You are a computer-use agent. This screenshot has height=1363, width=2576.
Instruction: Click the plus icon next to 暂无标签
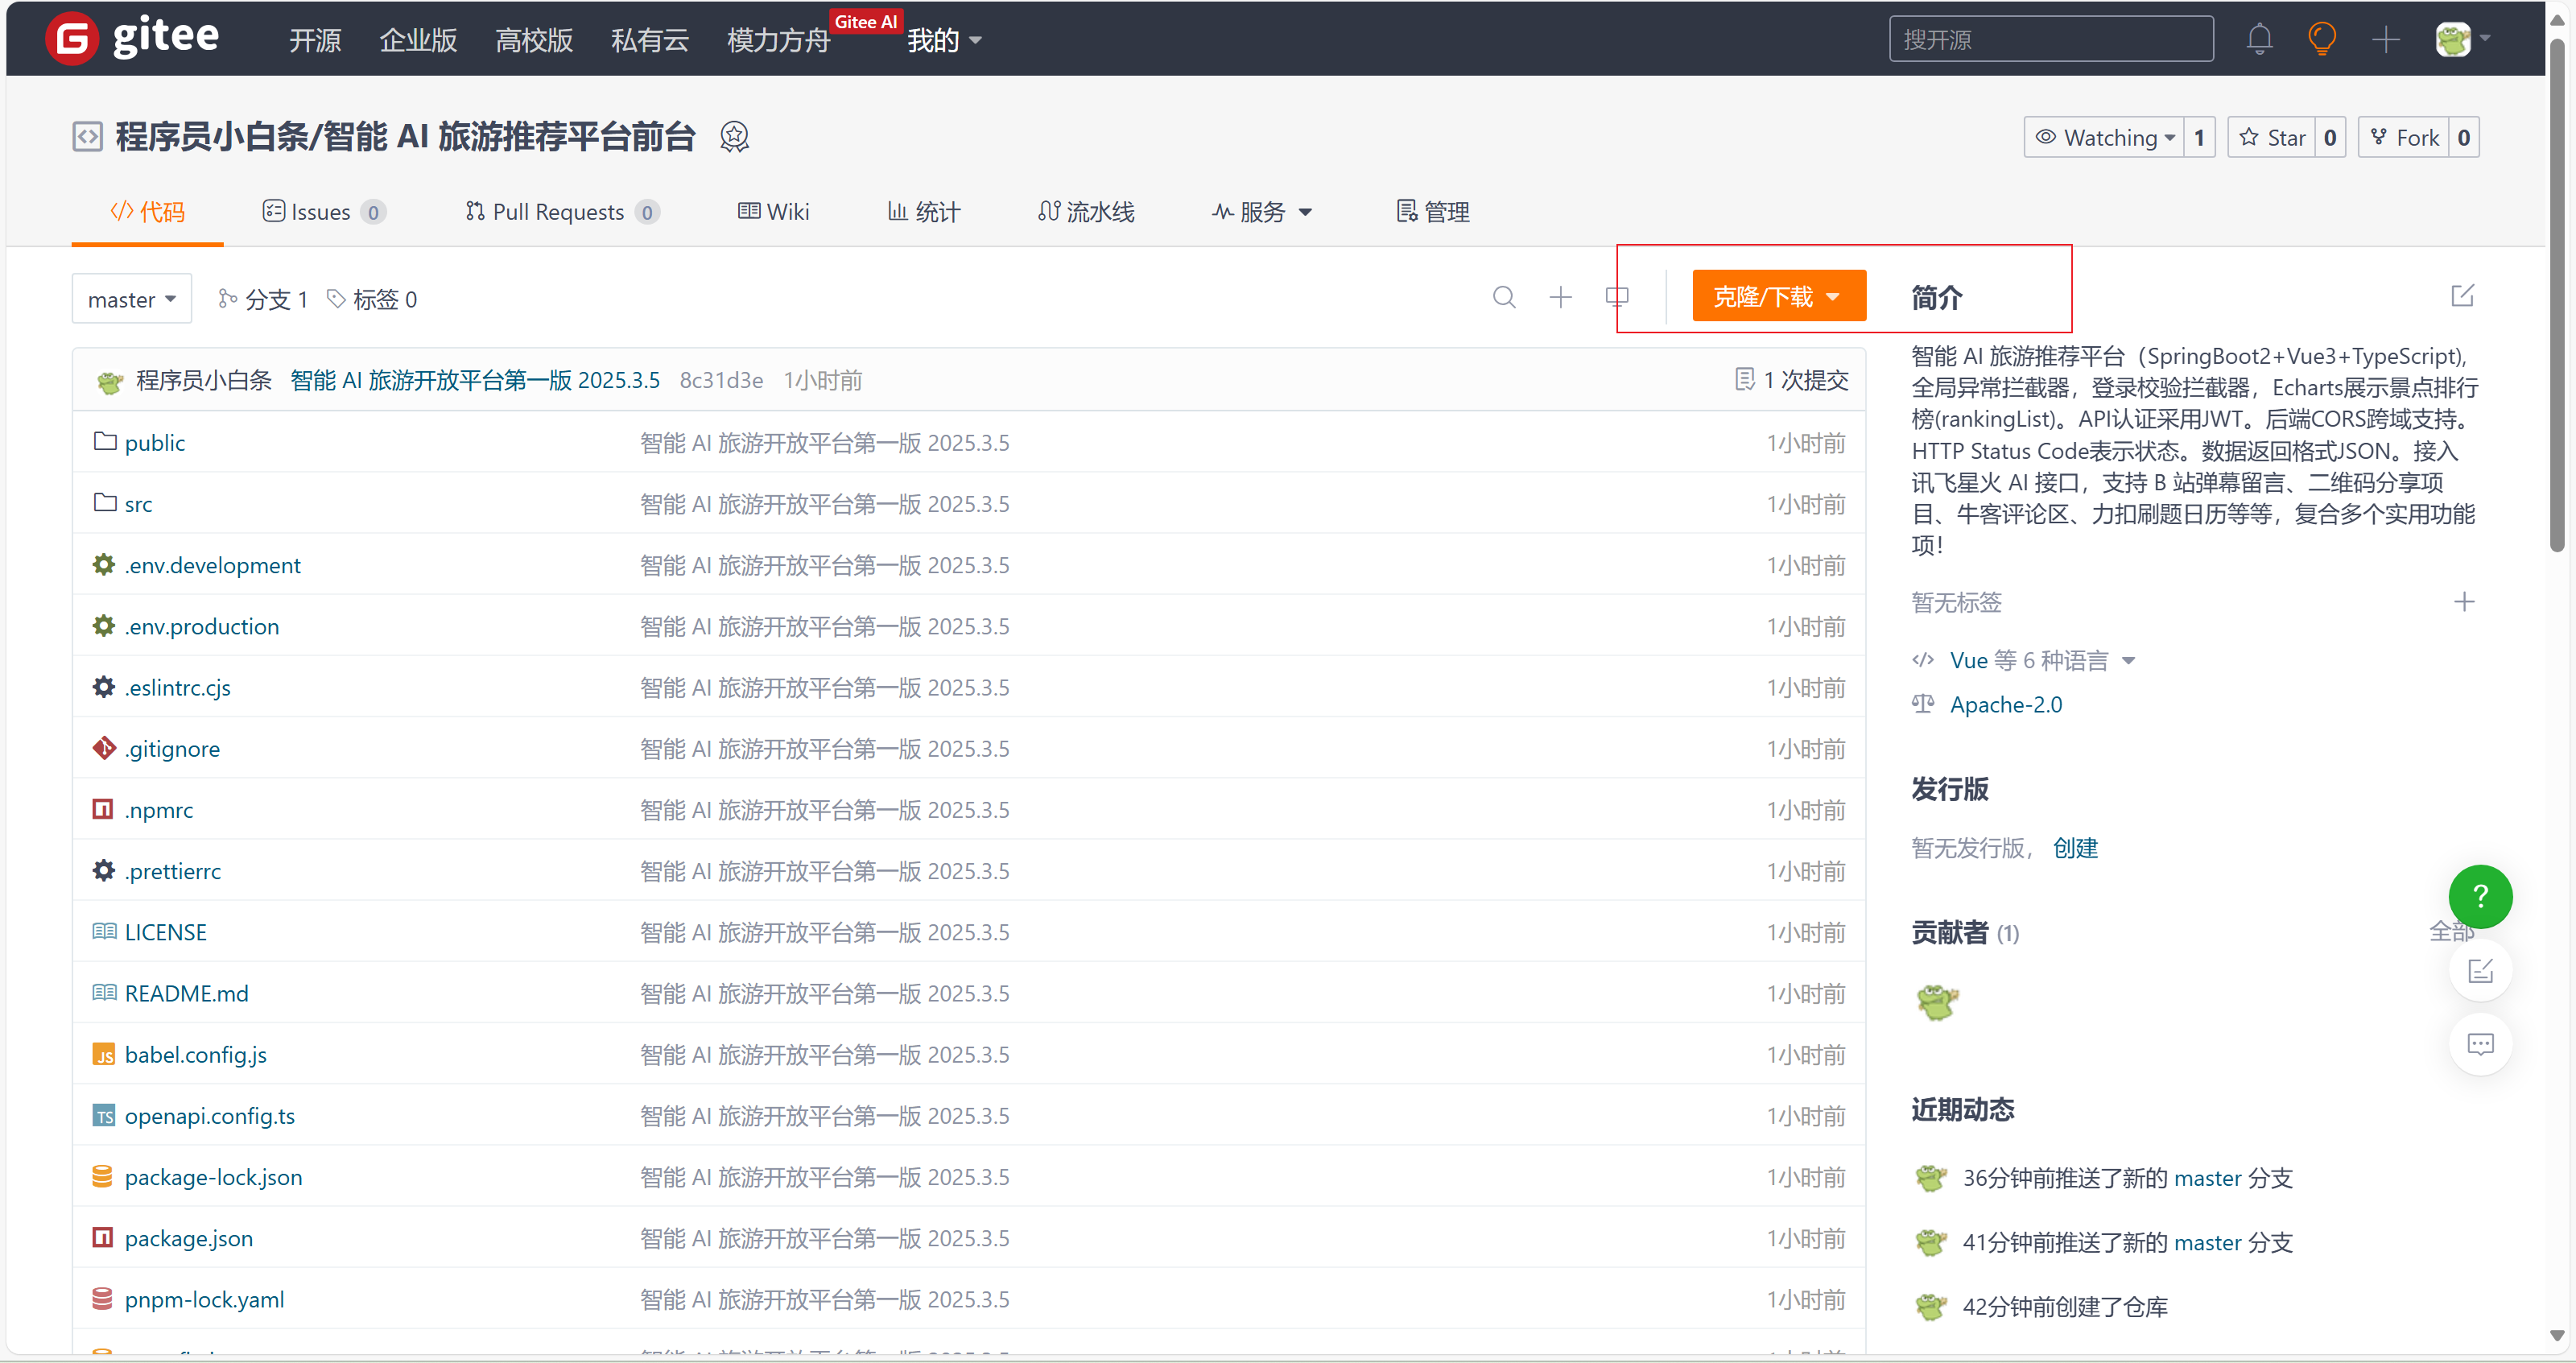click(x=2463, y=602)
